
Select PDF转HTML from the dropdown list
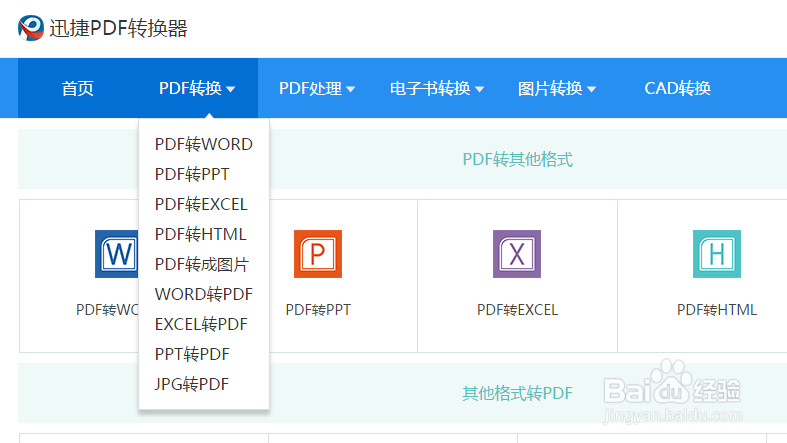click(201, 234)
